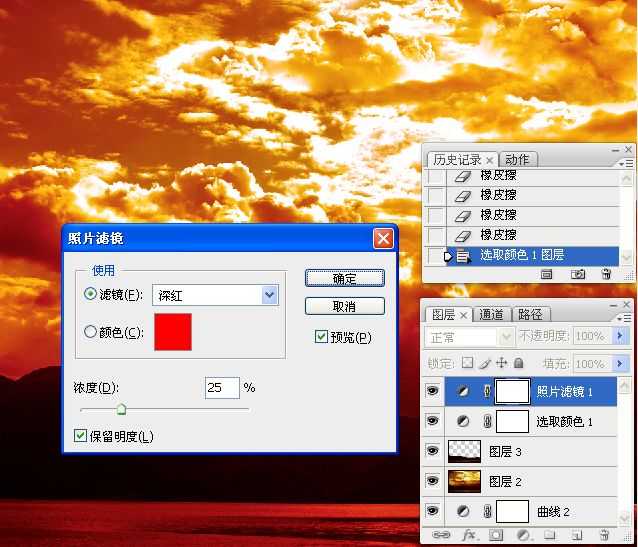Toggle visibility of 图层 2
The image size is (638, 547).
433,481
